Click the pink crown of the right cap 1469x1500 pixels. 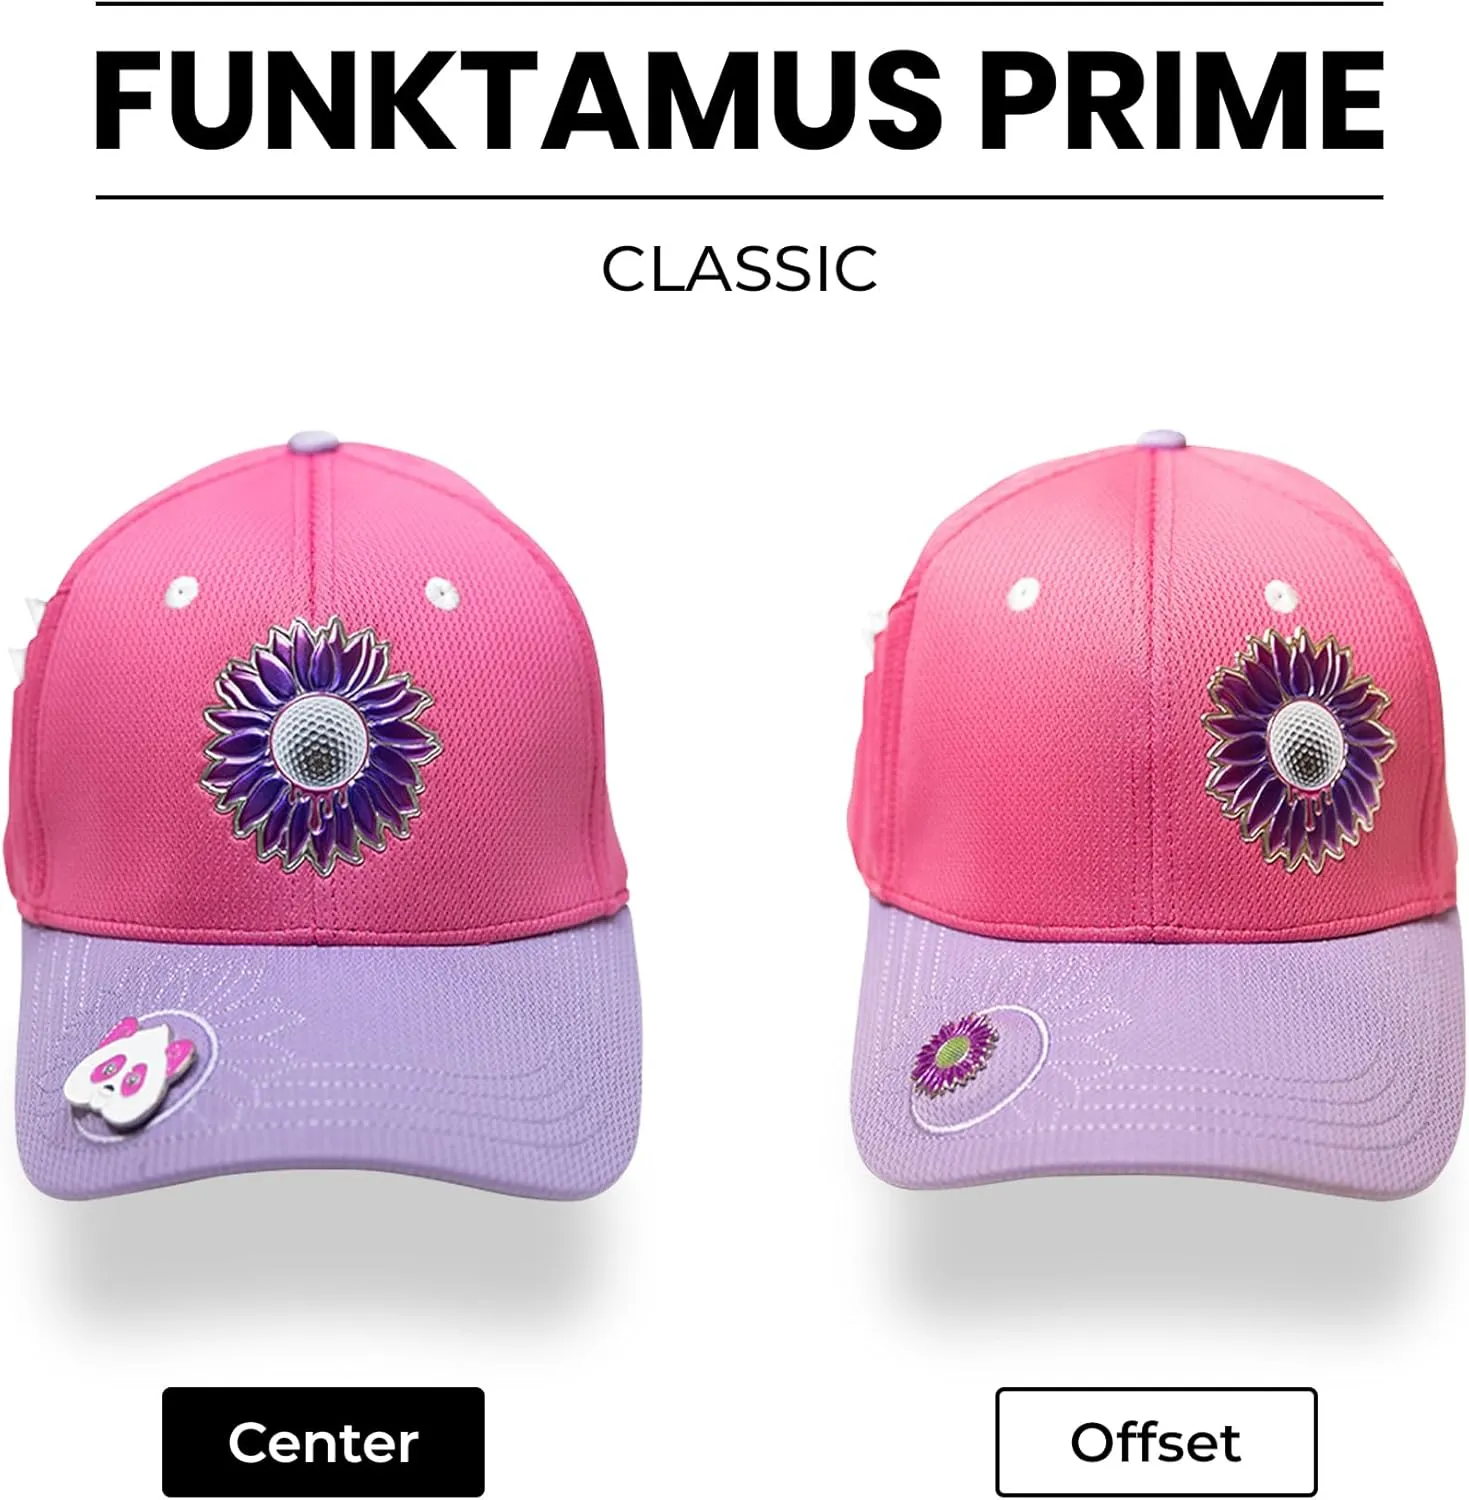pos(1160,680)
